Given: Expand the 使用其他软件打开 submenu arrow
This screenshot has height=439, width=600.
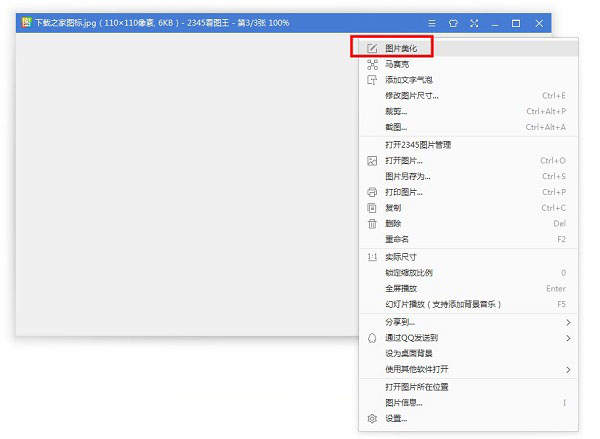Looking at the screenshot, I should tap(568, 369).
